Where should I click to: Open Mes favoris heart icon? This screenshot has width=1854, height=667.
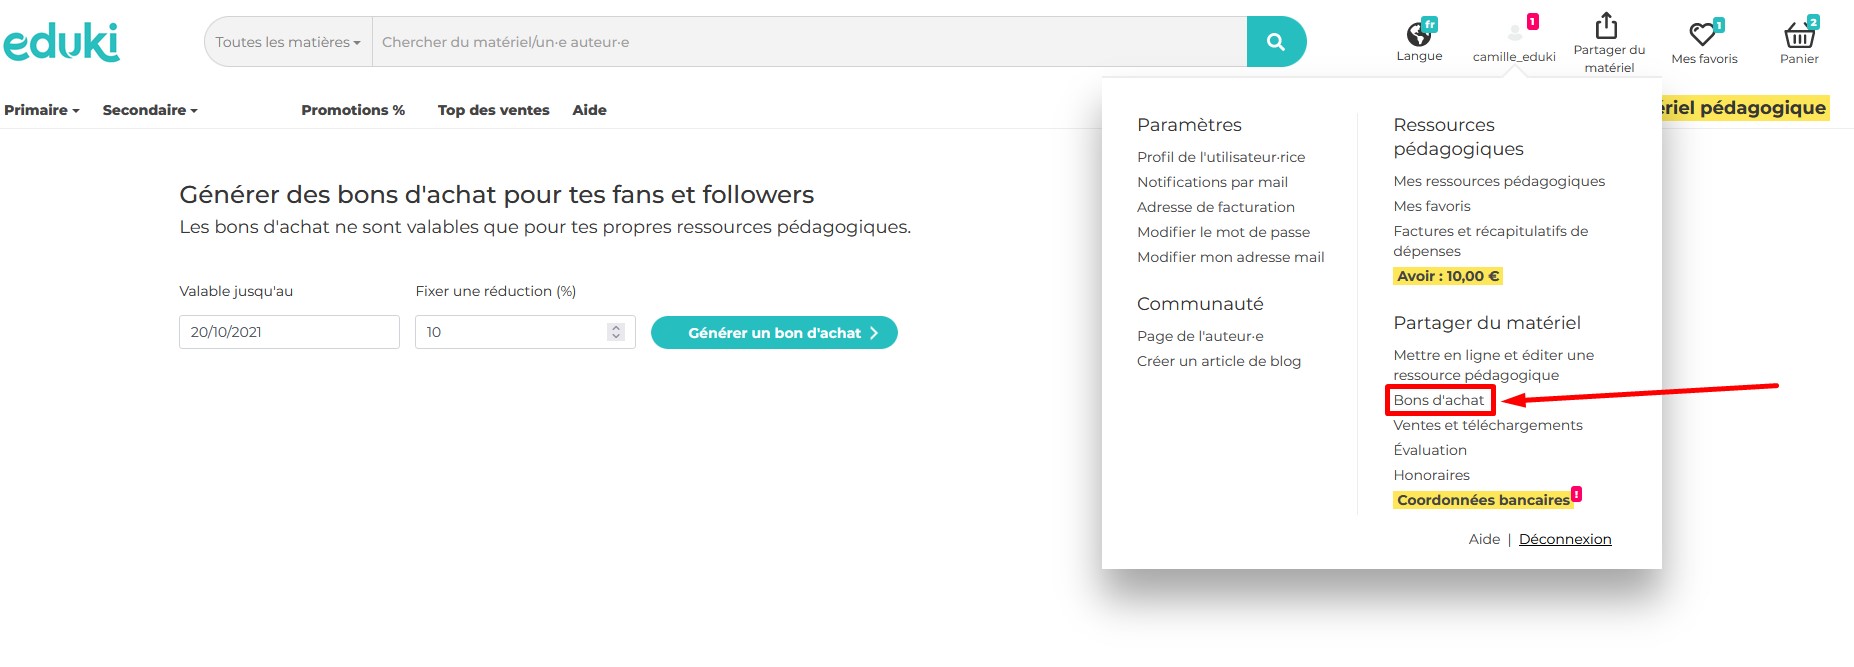pyautogui.click(x=1703, y=34)
